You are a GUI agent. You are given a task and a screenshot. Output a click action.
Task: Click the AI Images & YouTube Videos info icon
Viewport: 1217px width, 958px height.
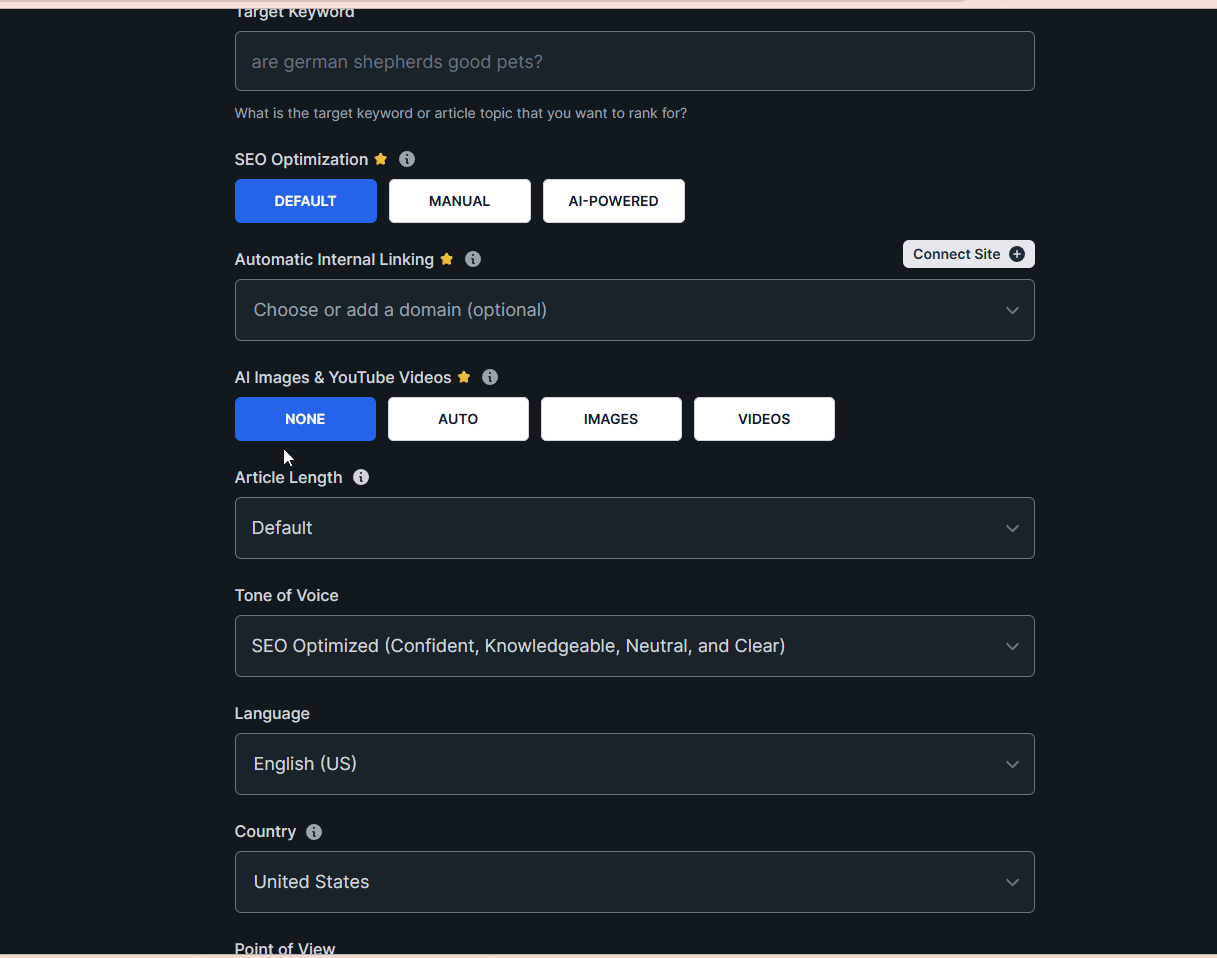click(490, 377)
